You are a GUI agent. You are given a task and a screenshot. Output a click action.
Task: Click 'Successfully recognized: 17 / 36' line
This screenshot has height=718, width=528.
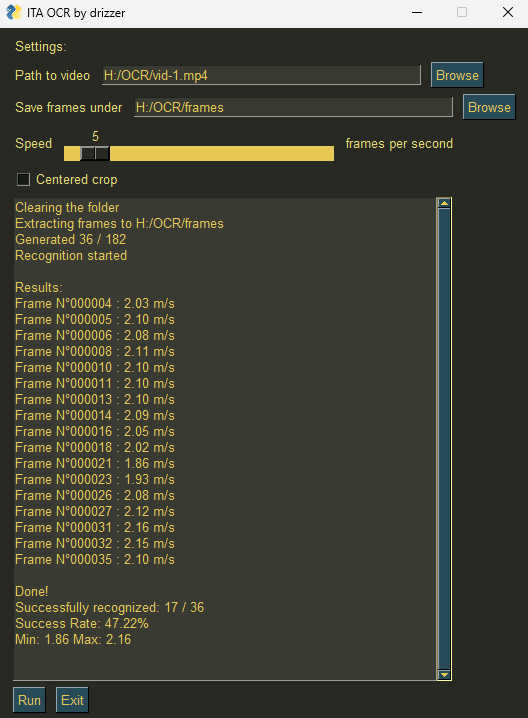[x=109, y=608]
